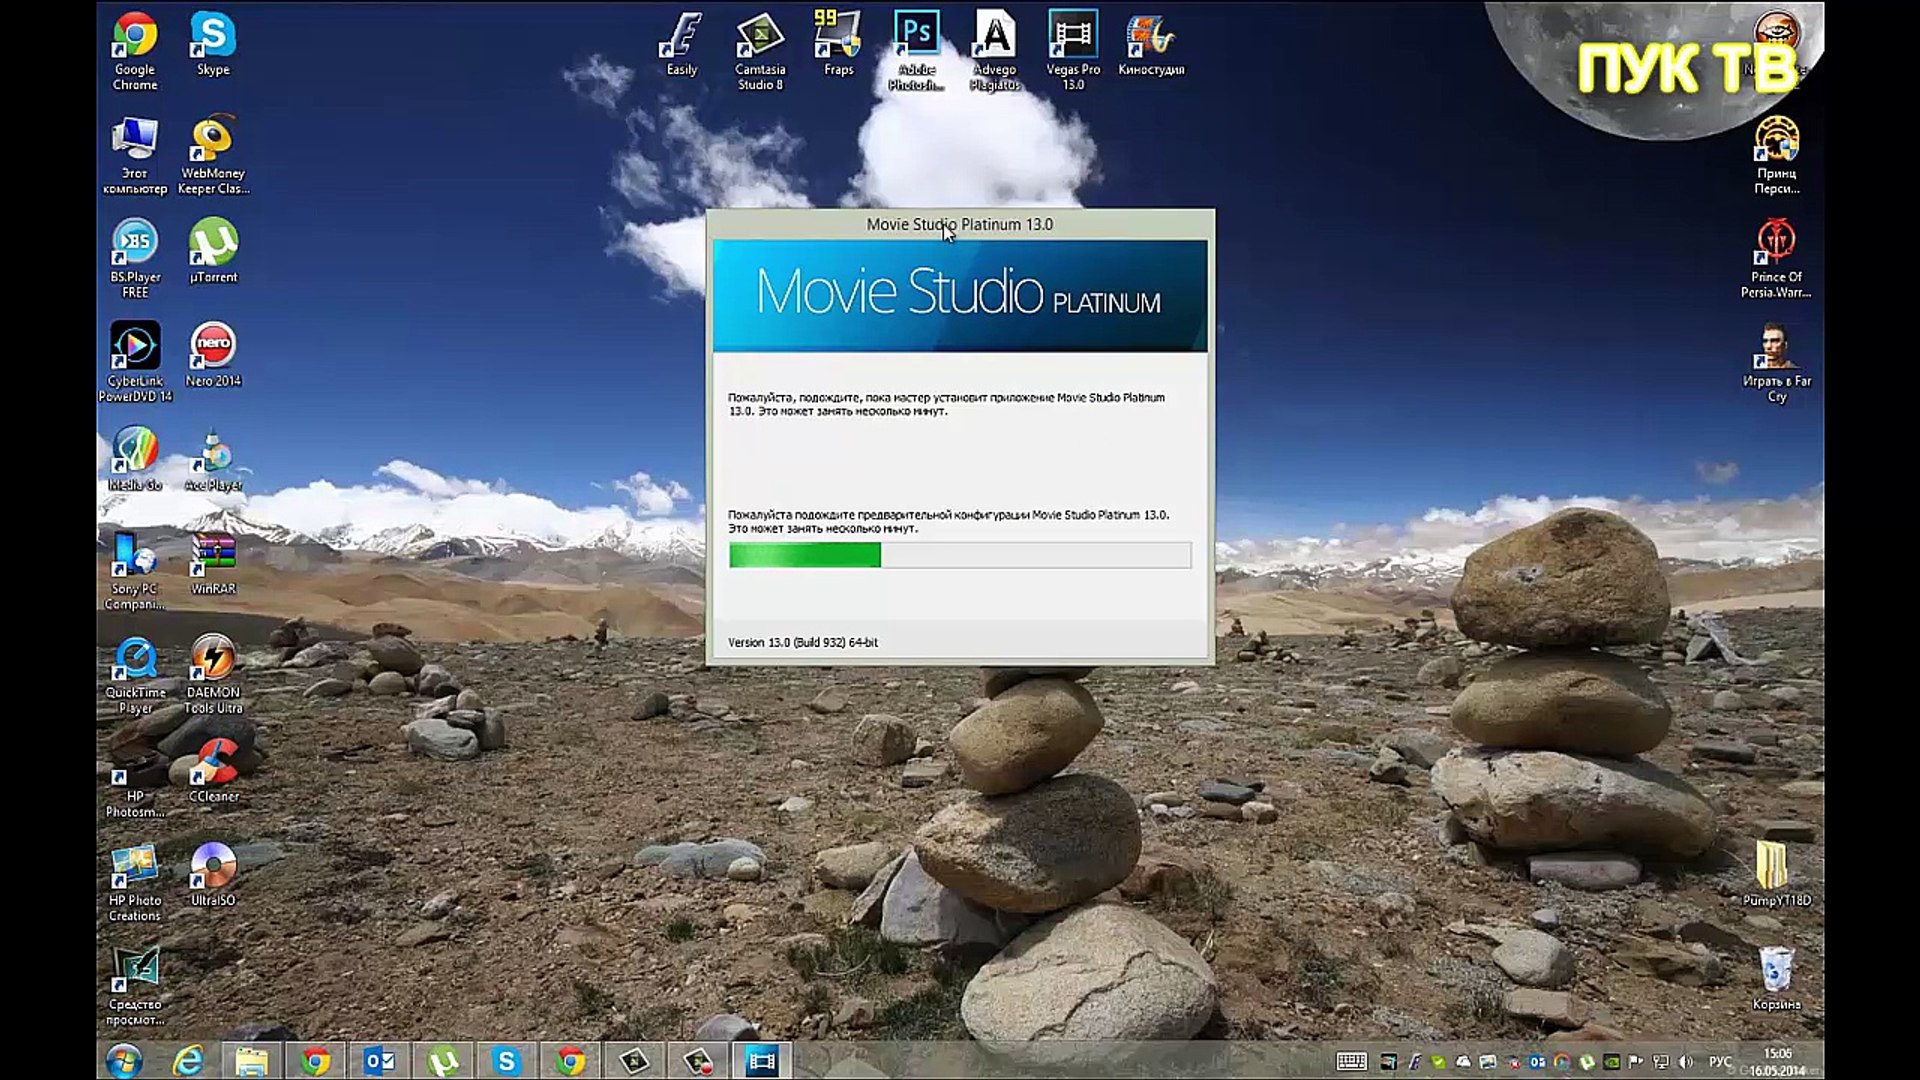Open DAEMON Tools Ultra shortcut
1920x1080 pixels.
click(x=213, y=674)
